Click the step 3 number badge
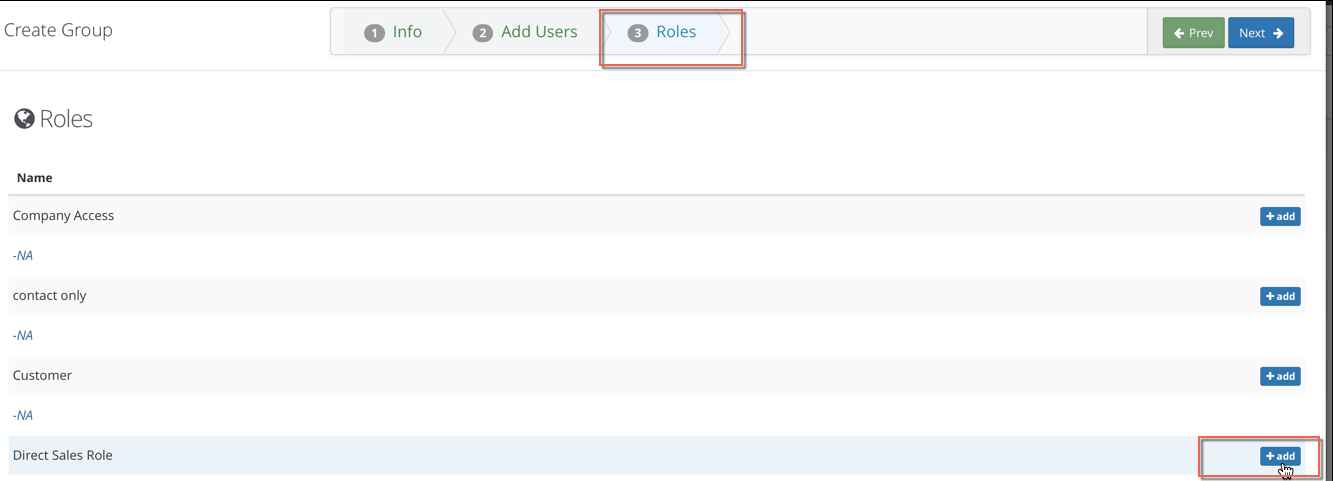This screenshot has width=1333, height=481. [x=638, y=33]
